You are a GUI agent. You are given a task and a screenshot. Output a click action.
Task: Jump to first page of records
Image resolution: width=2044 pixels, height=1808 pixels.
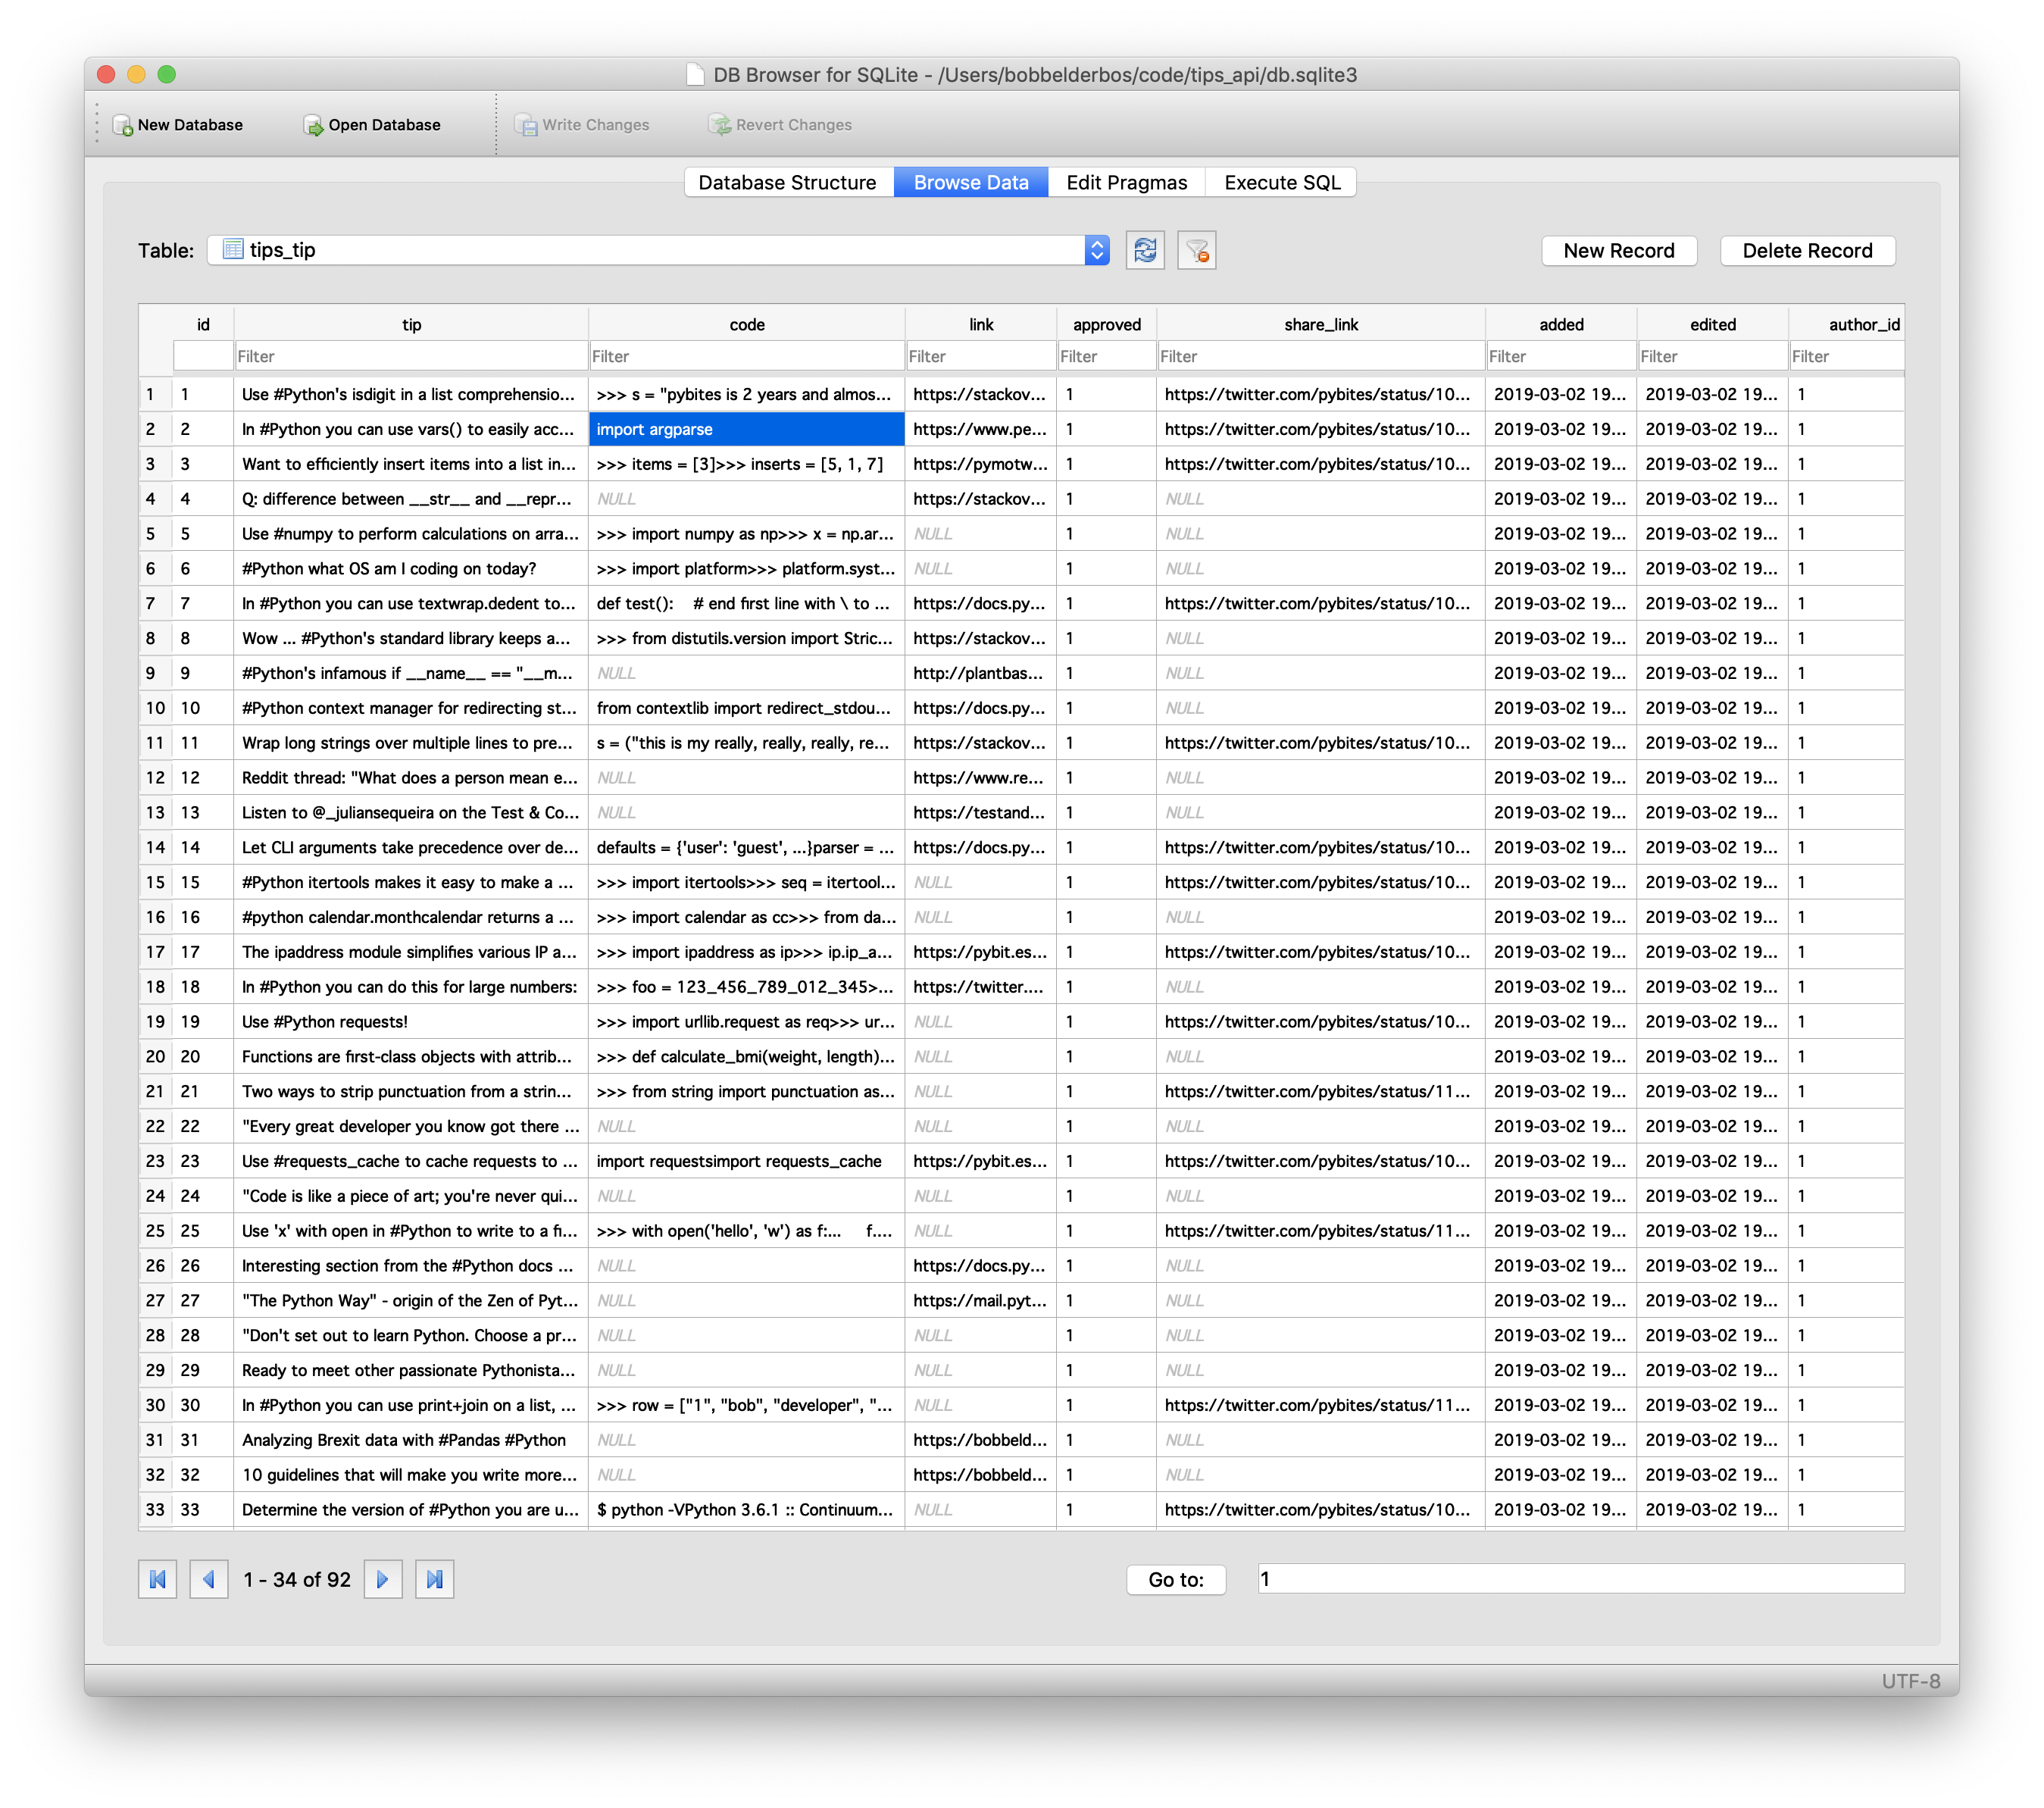(x=157, y=1579)
